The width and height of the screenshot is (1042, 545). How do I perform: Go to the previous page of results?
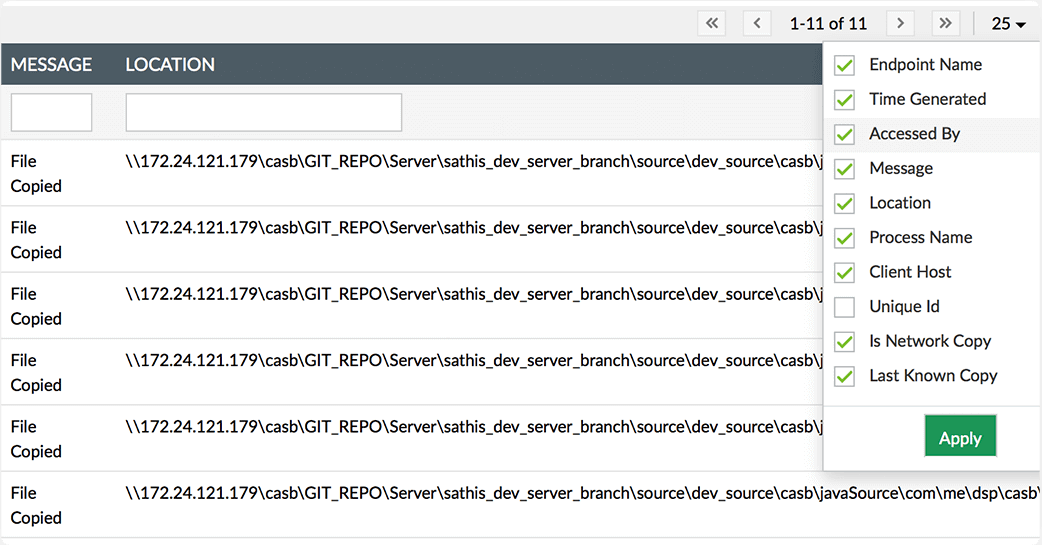[757, 23]
